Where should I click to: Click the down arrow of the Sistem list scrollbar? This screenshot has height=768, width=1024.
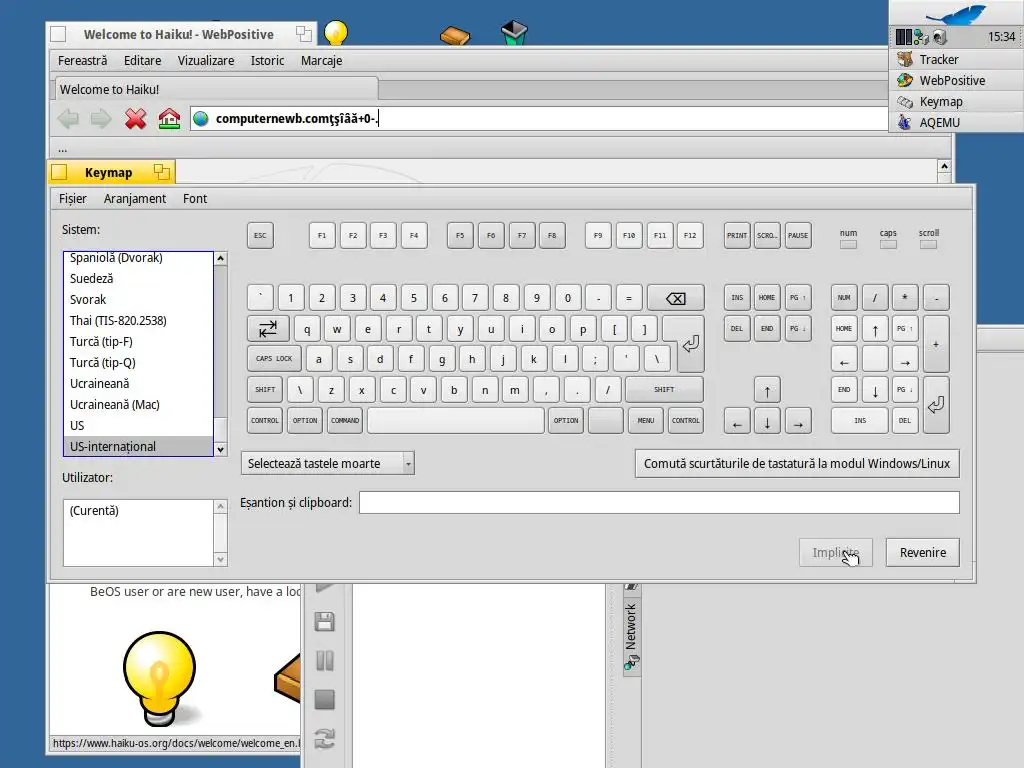(x=221, y=449)
